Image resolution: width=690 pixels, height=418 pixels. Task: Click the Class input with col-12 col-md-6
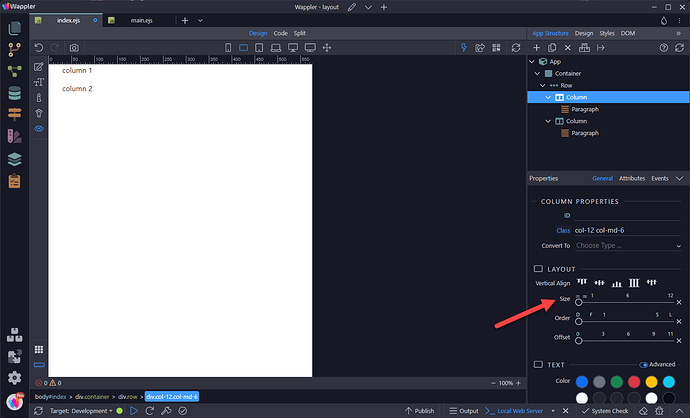[628, 230]
